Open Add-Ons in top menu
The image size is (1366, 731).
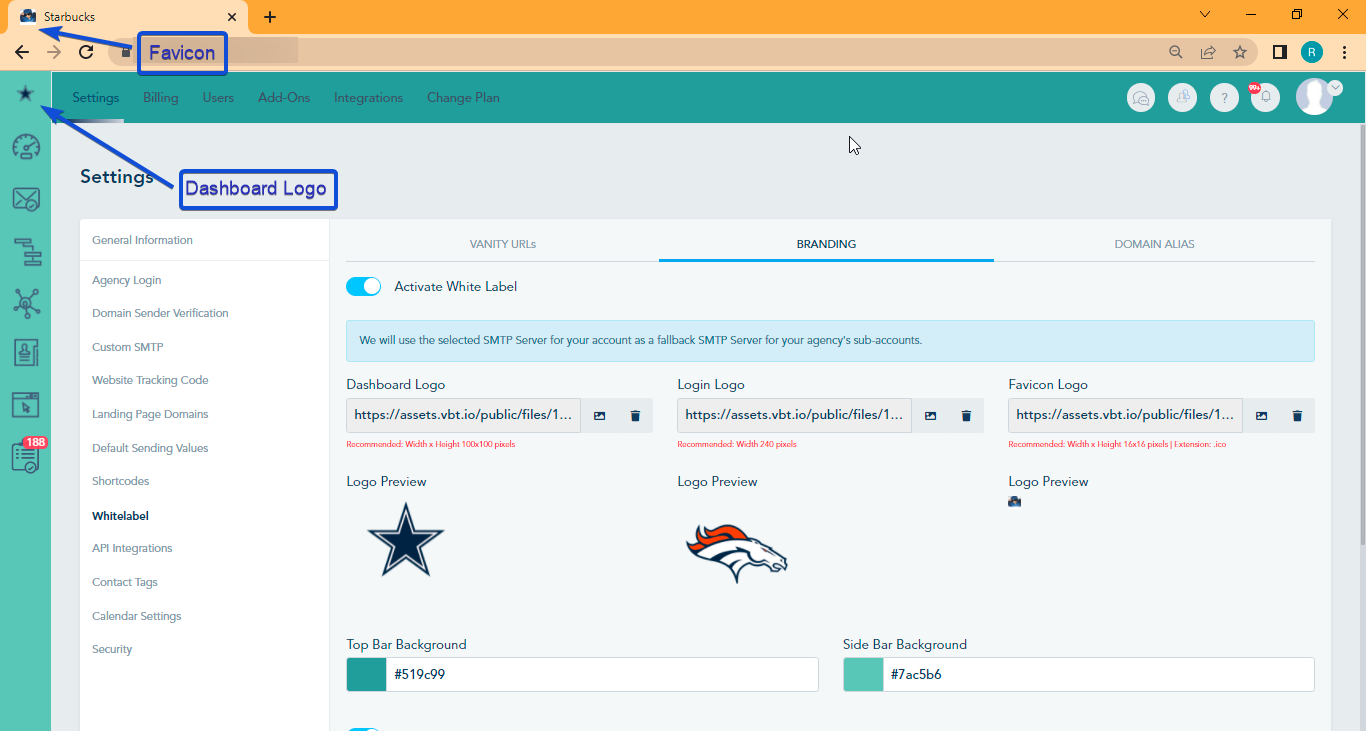coord(284,98)
